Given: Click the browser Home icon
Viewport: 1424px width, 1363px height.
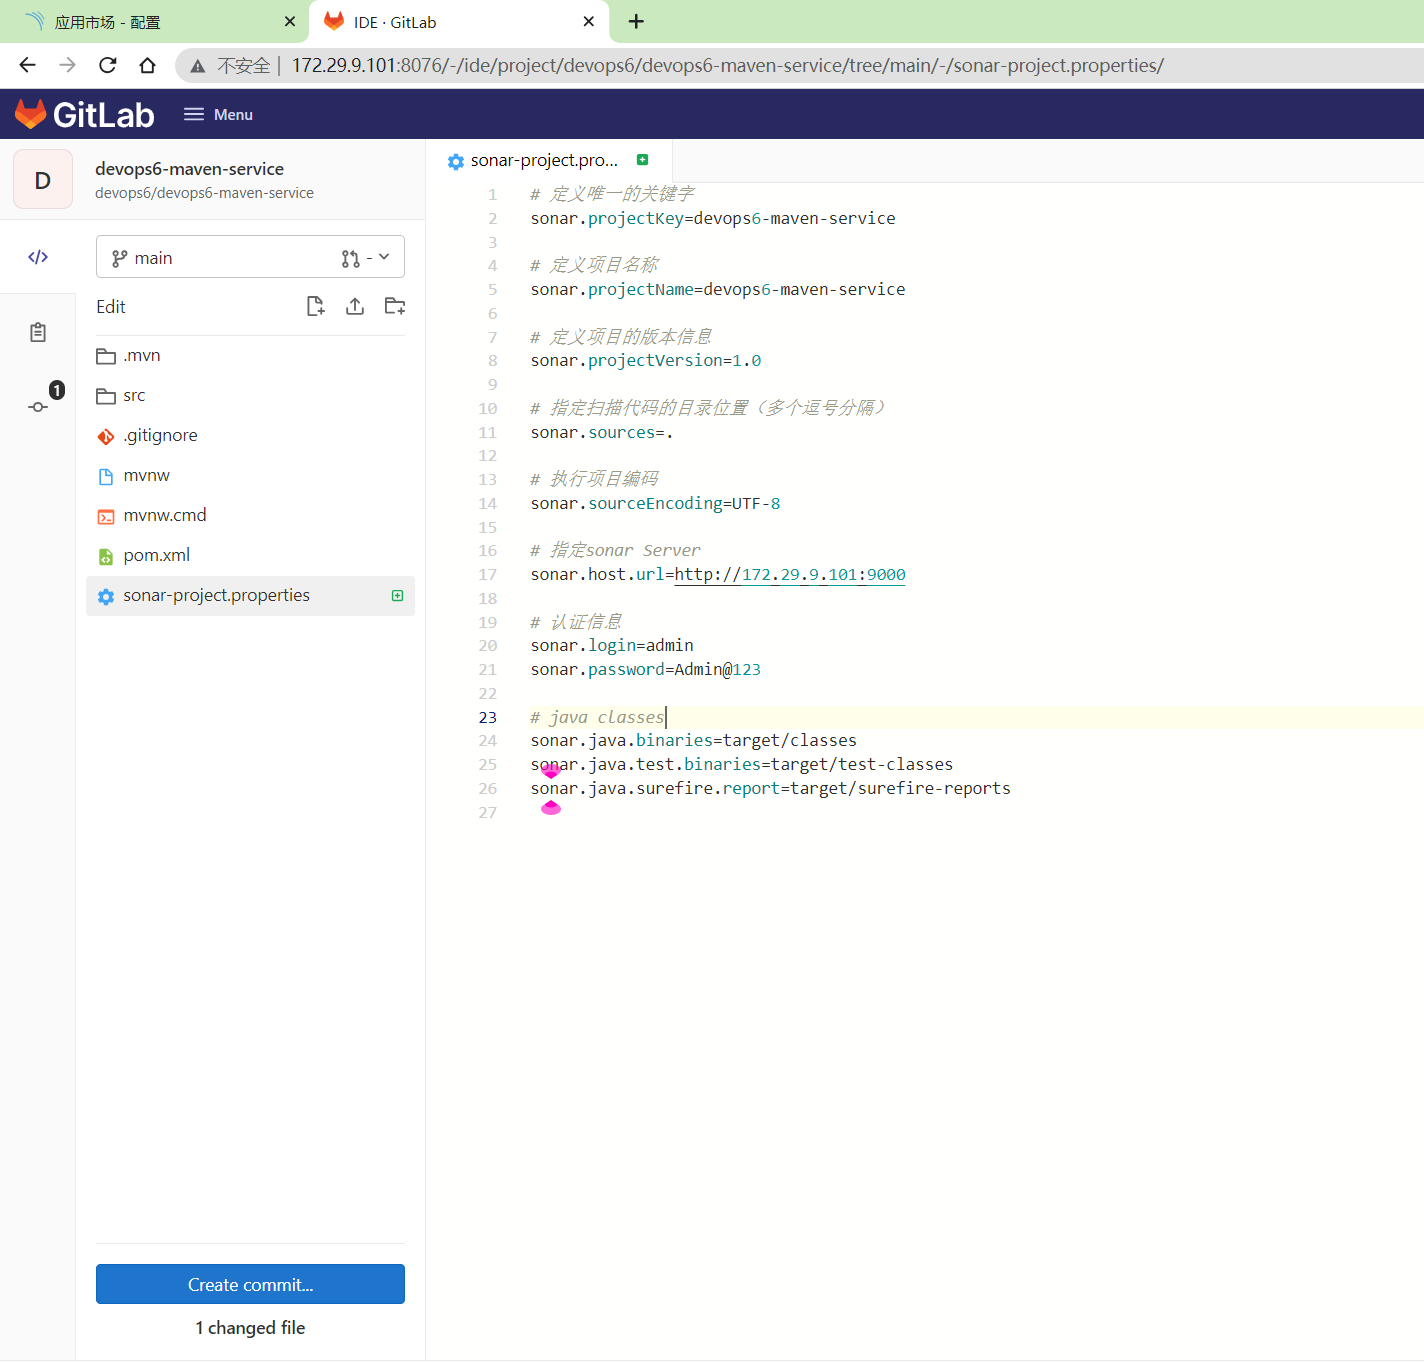Looking at the screenshot, I should (147, 65).
